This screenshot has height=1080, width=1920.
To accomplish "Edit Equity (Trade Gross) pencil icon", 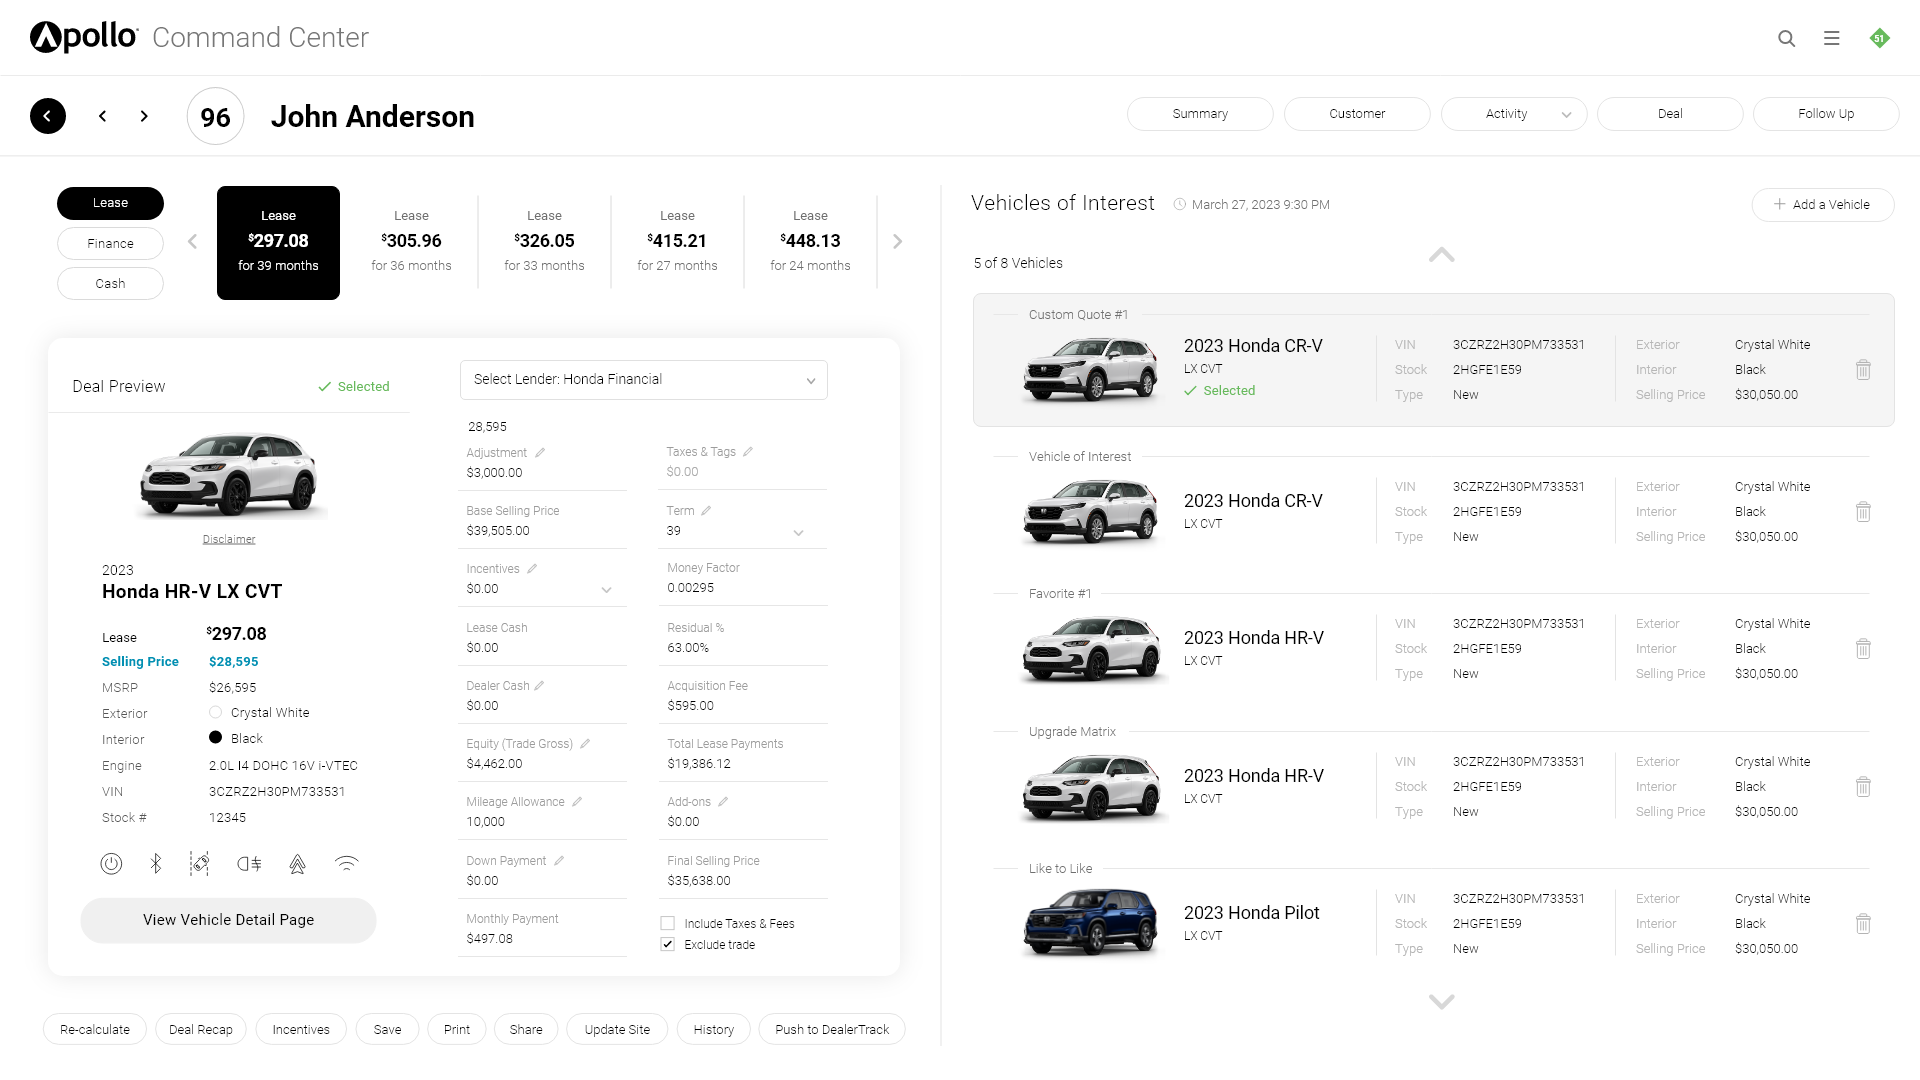I will (x=585, y=743).
